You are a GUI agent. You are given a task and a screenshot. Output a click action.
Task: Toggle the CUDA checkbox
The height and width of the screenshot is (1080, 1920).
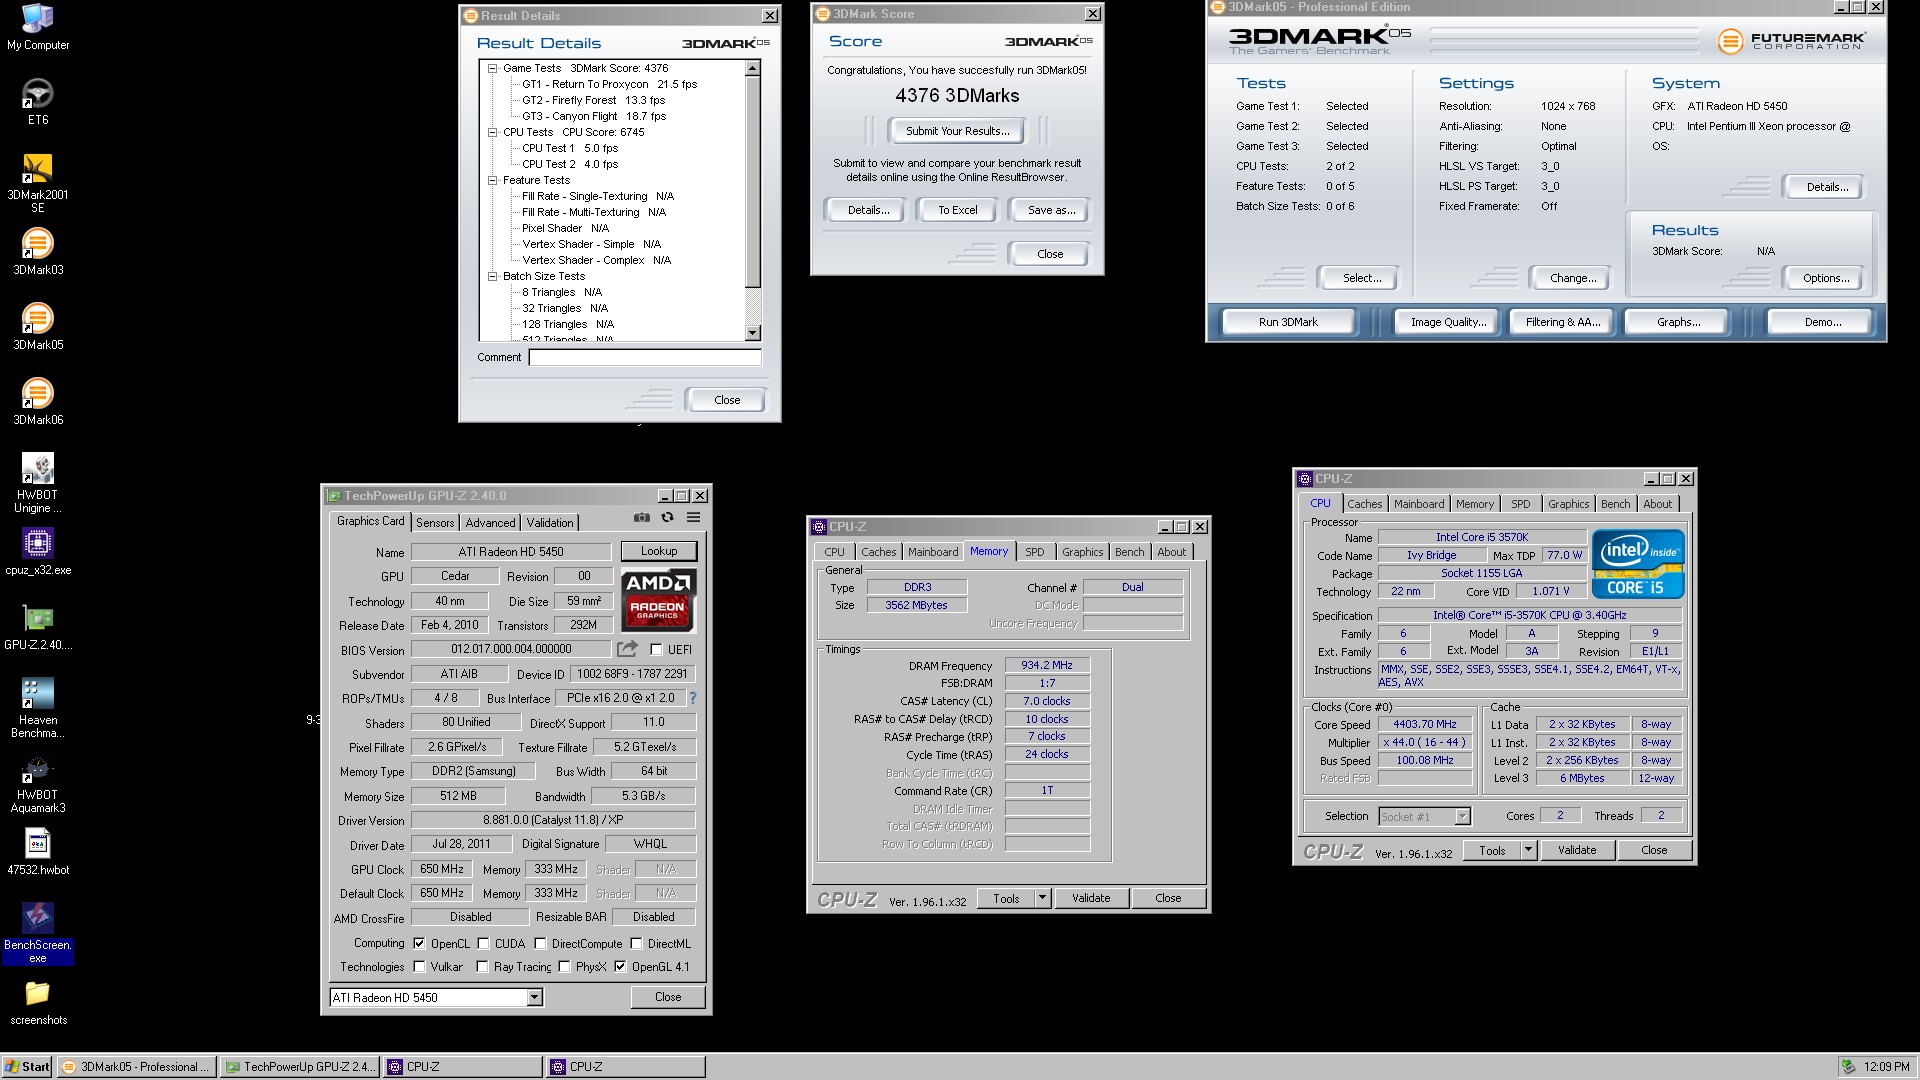pos(483,943)
